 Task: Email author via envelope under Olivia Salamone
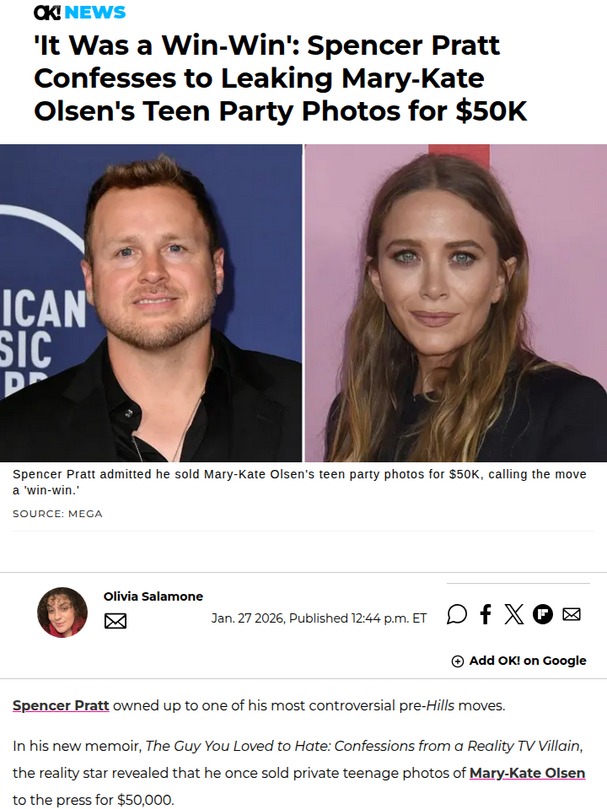point(115,621)
